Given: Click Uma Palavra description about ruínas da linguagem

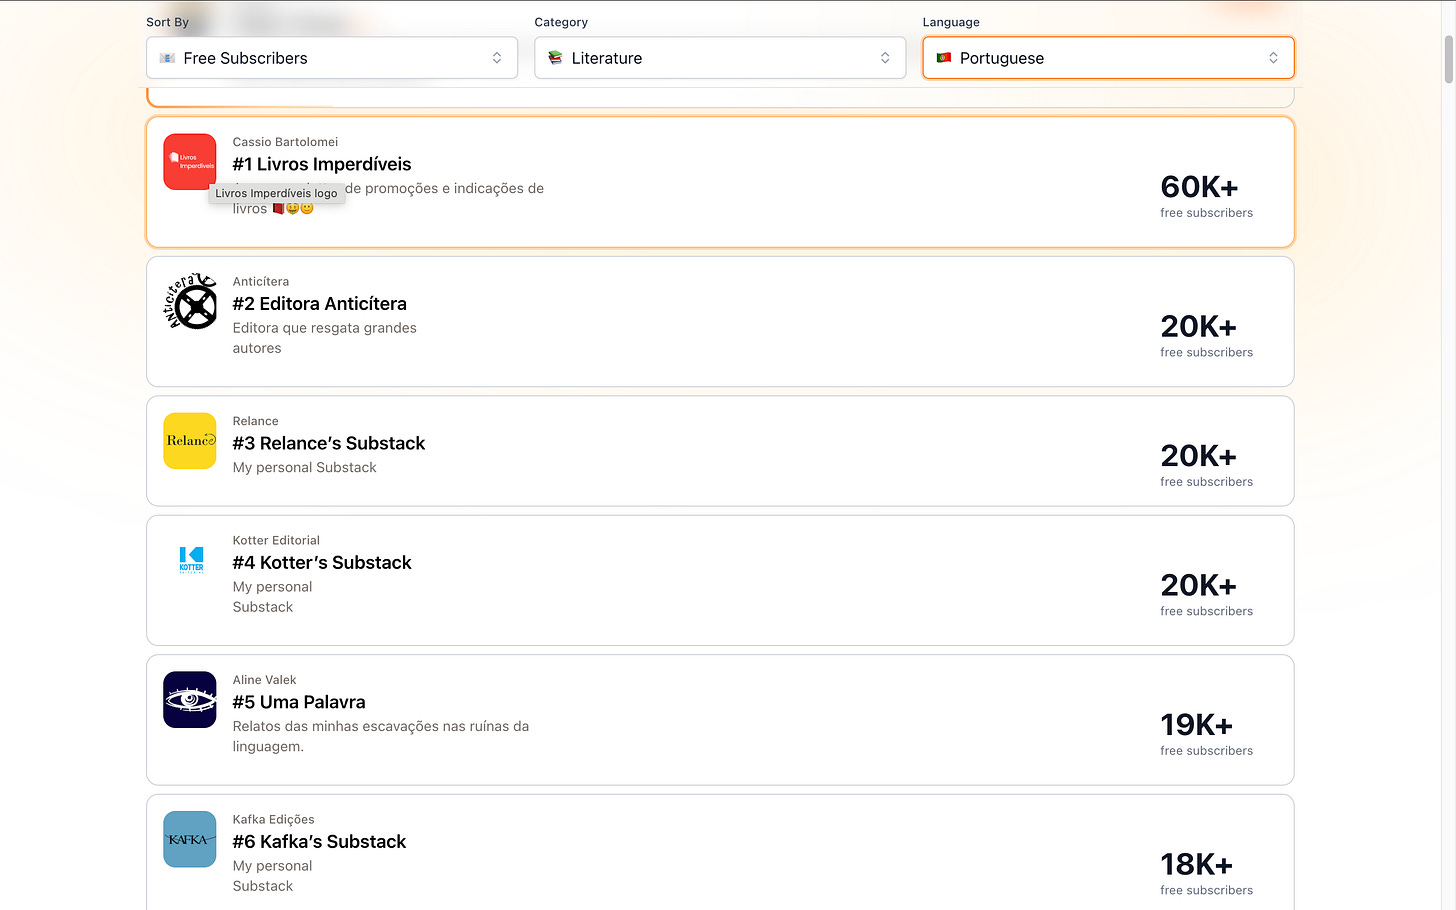Looking at the screenshot, I should (x=381, y=737).
